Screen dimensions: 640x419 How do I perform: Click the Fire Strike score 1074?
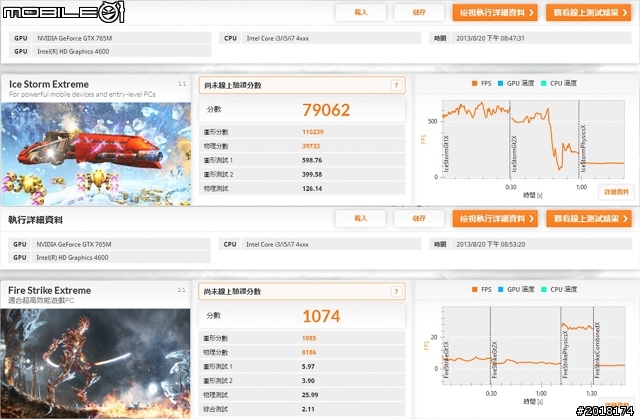point(321,316)
